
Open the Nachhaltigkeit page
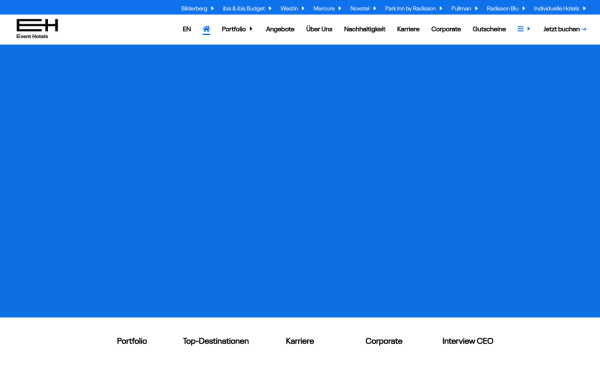(x=364, y=29)
